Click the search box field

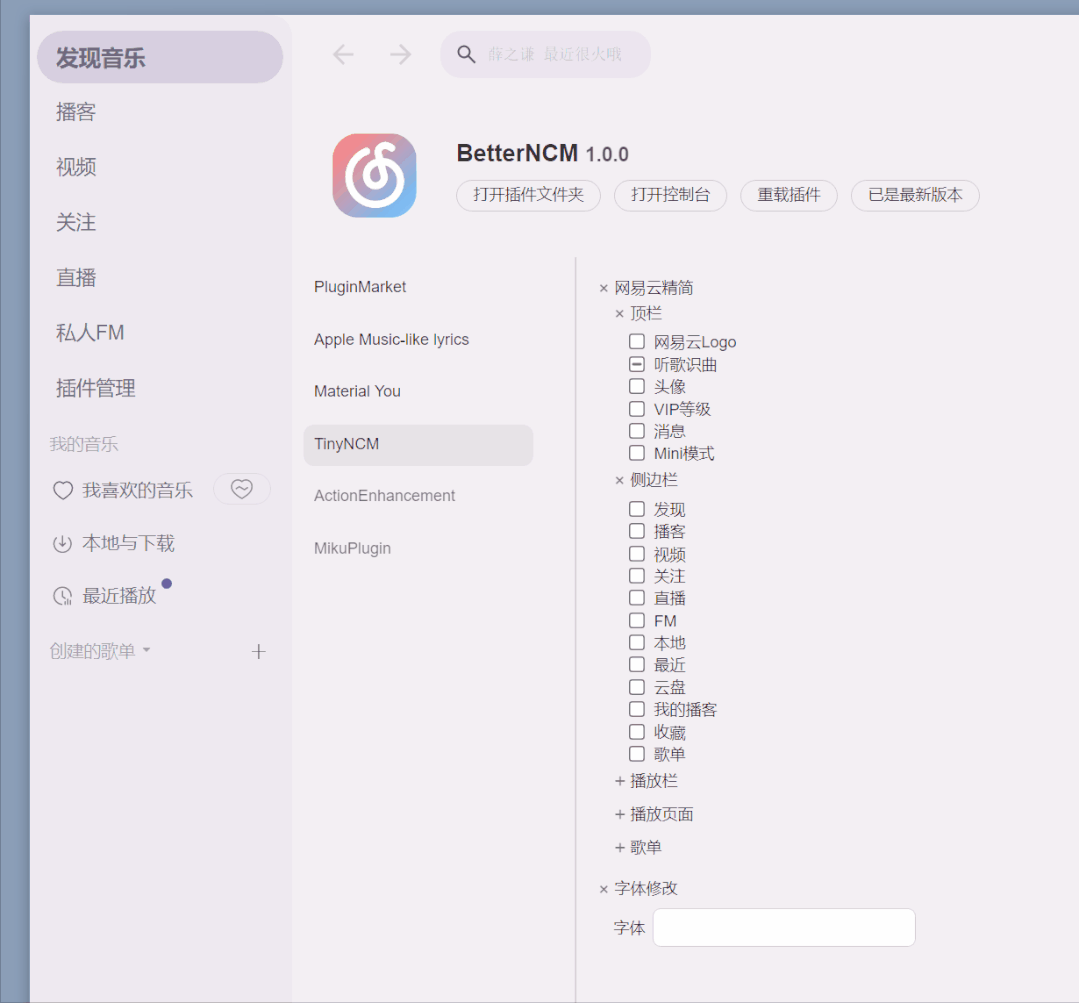click(545, 54)
